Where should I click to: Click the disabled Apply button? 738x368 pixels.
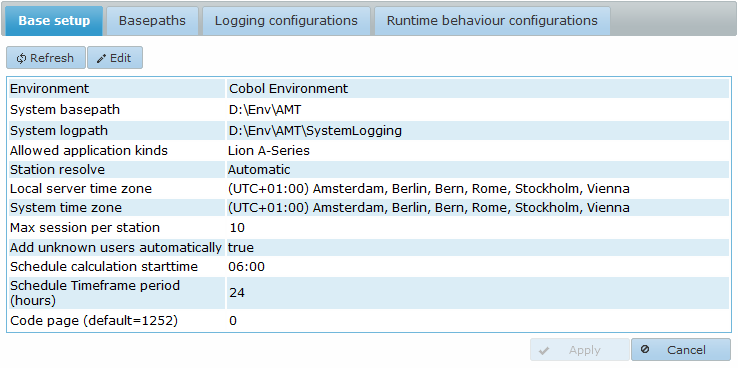[x=580, y=350]
